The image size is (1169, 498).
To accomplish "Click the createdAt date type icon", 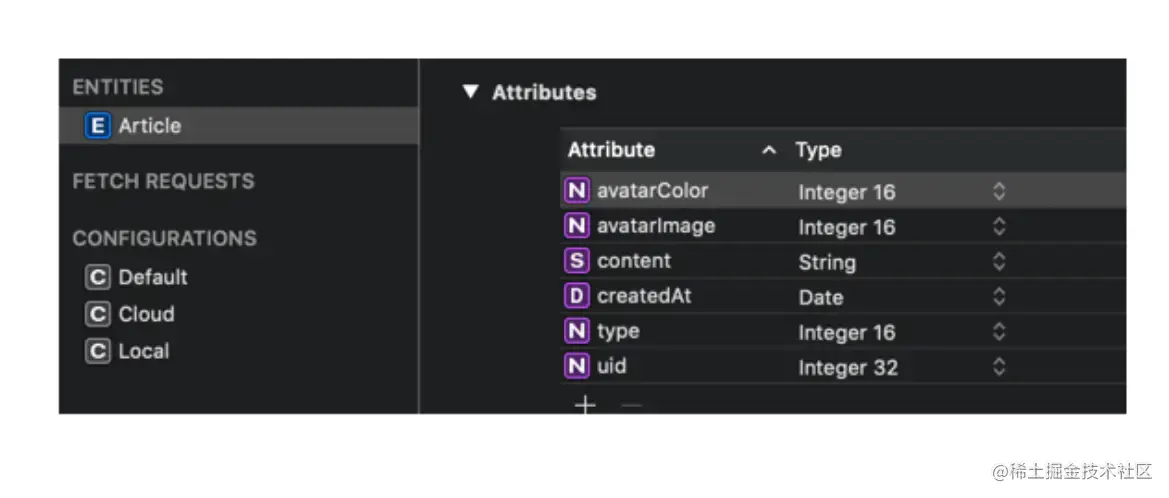I will click(577, 296).
